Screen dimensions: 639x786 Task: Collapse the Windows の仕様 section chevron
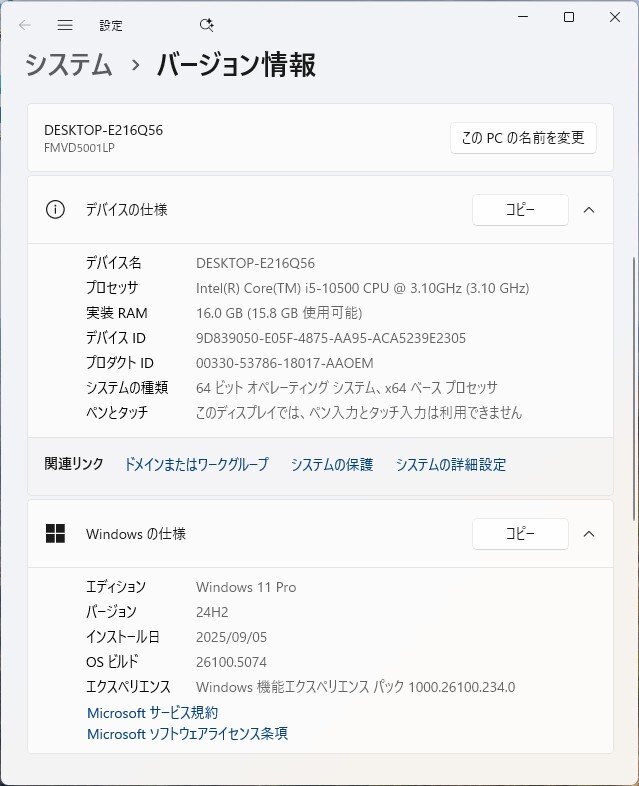tap(589, 534)
